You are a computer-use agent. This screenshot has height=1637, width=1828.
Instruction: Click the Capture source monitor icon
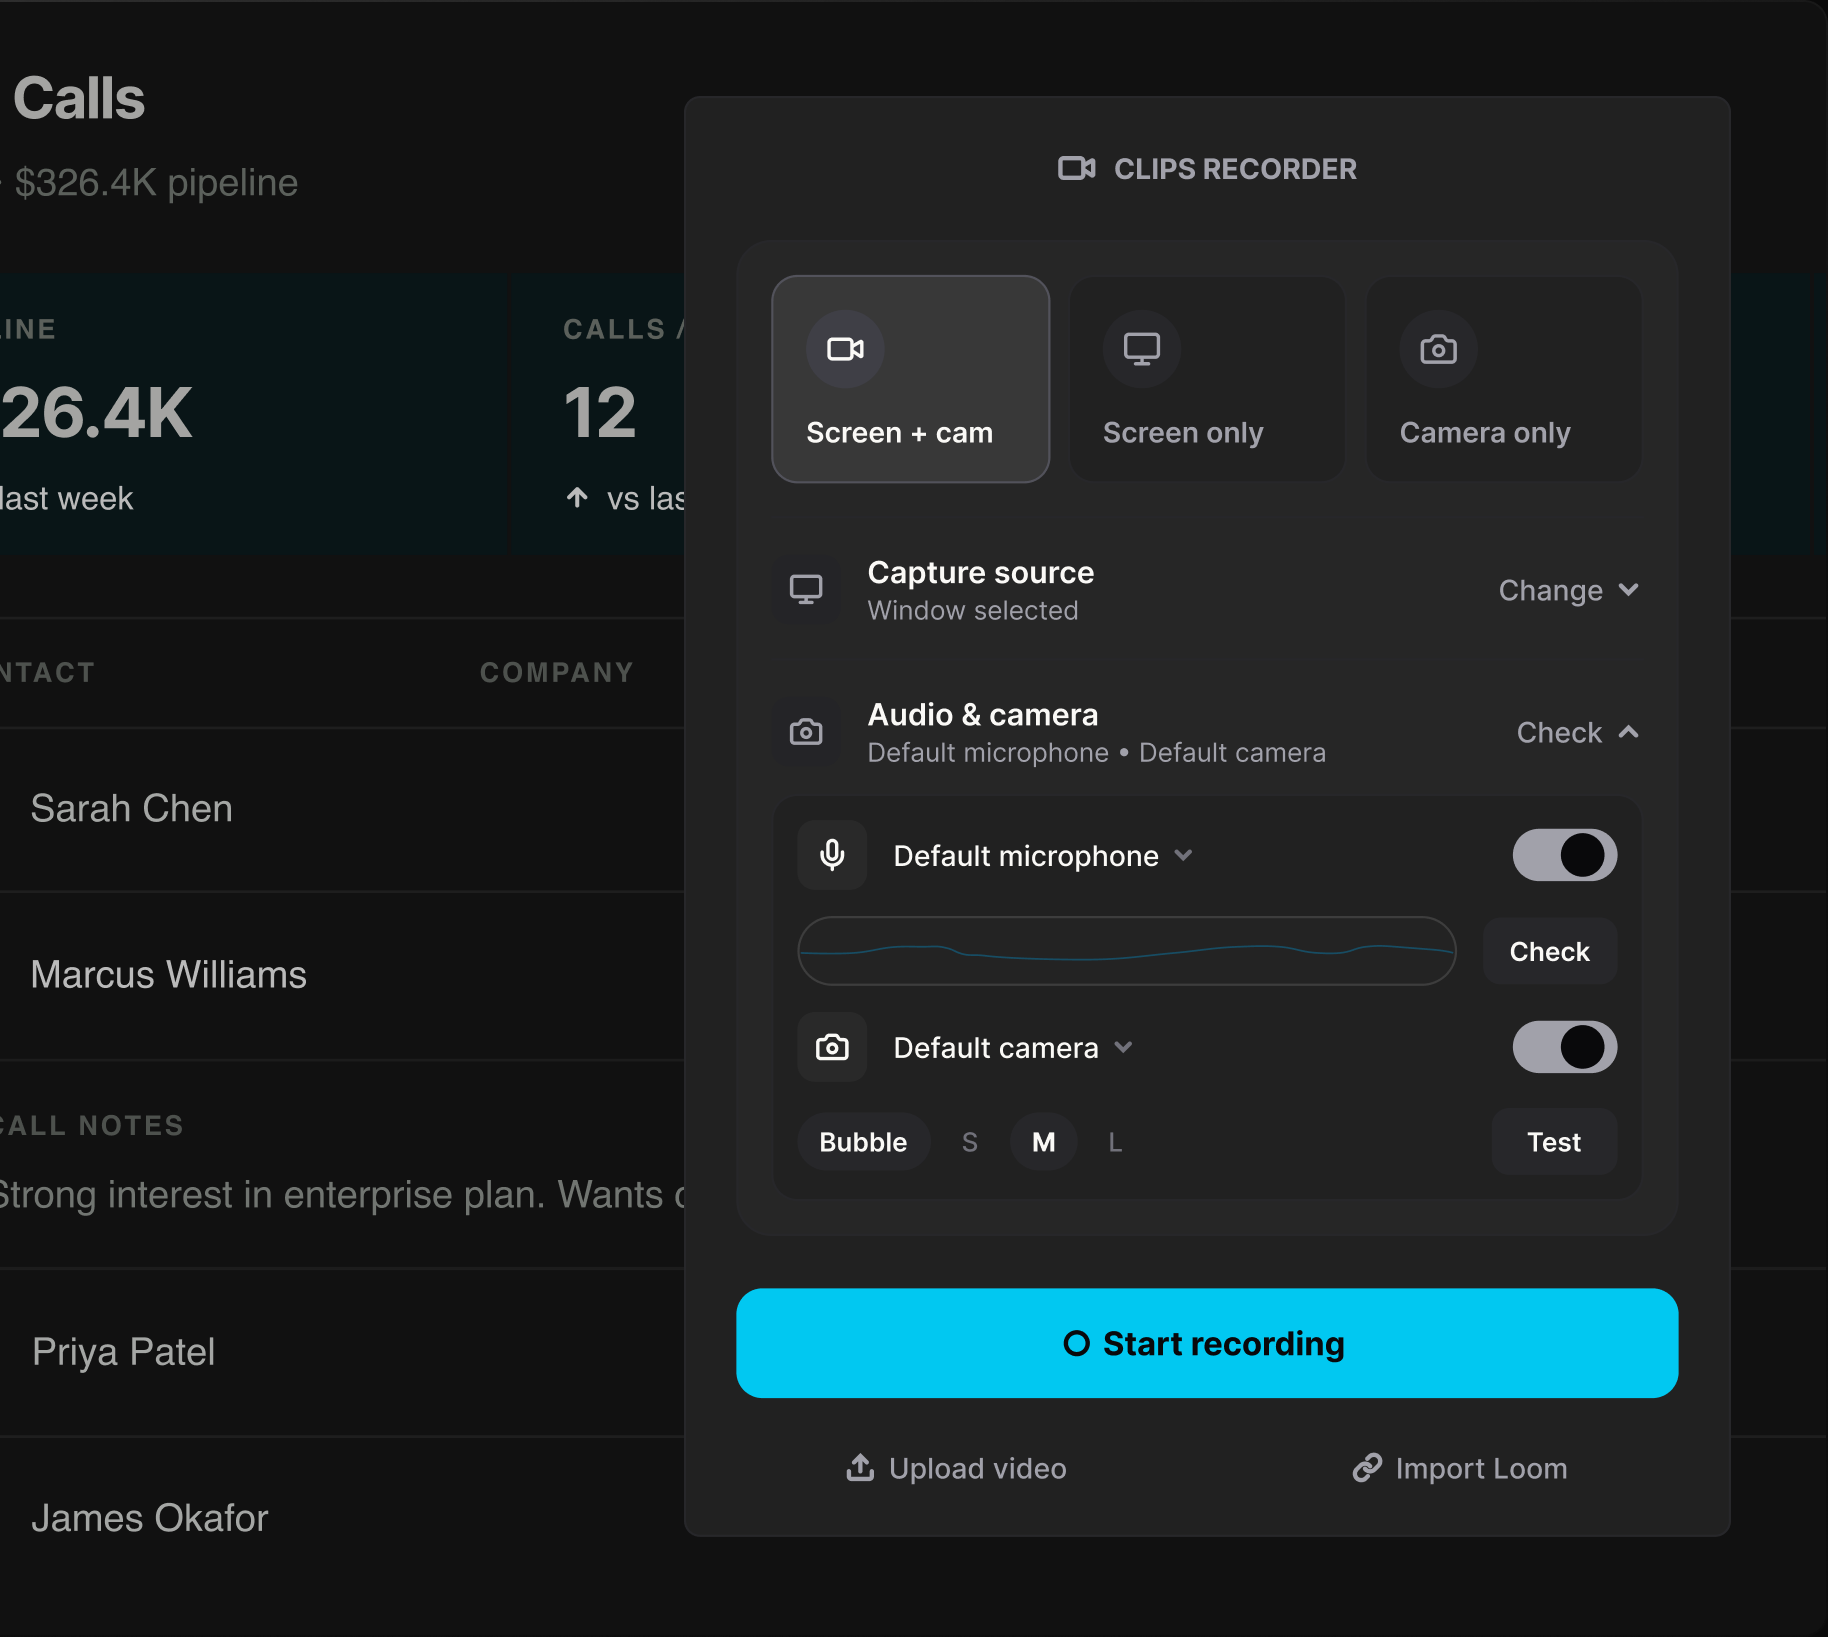pos(806,590)
